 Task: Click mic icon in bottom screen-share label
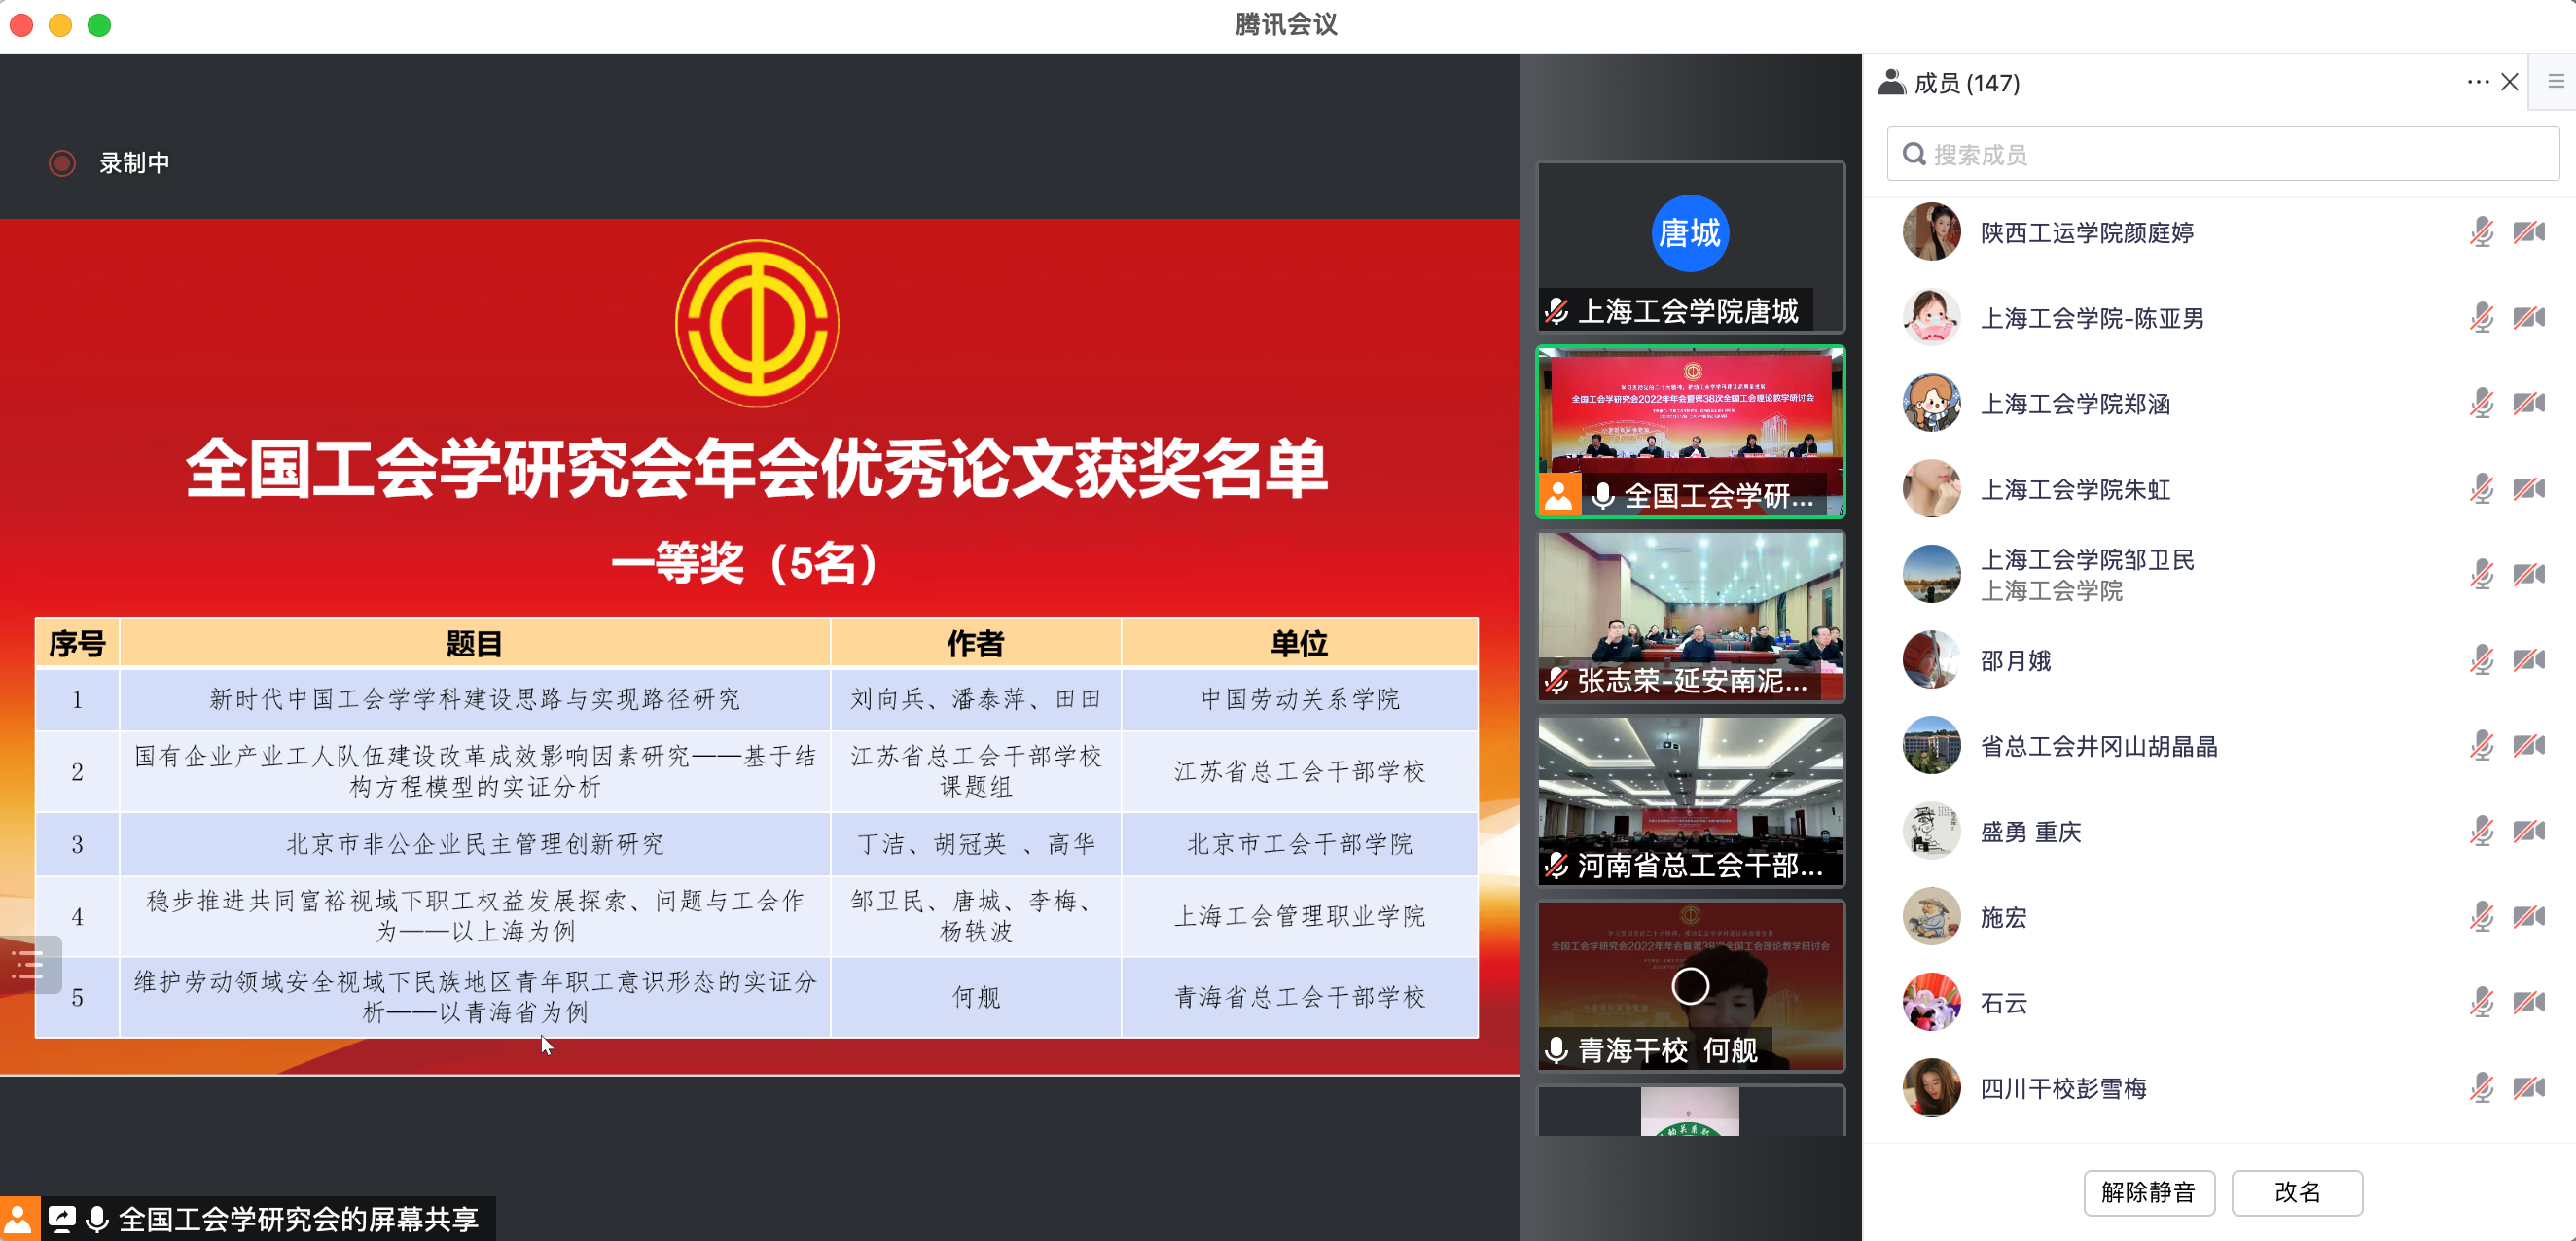(x=97, y=1219)
